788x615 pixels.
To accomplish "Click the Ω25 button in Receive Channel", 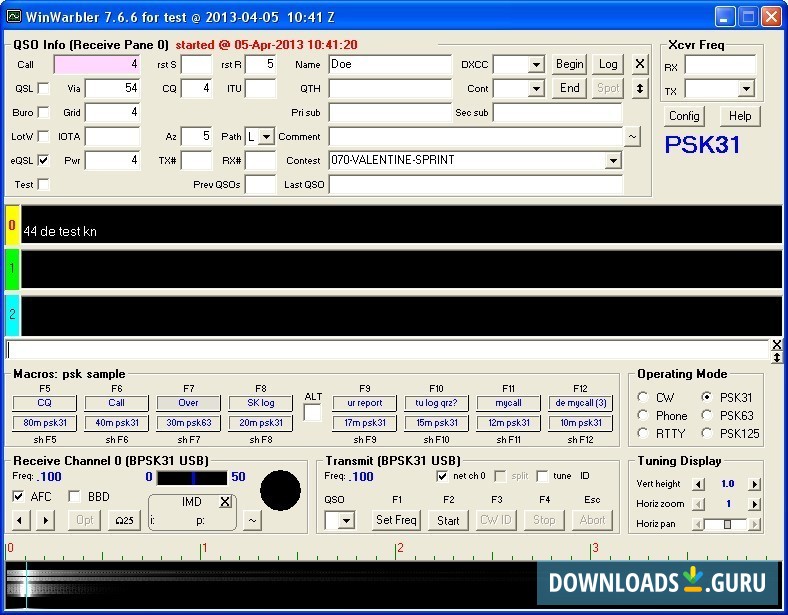I will [124, 520].
